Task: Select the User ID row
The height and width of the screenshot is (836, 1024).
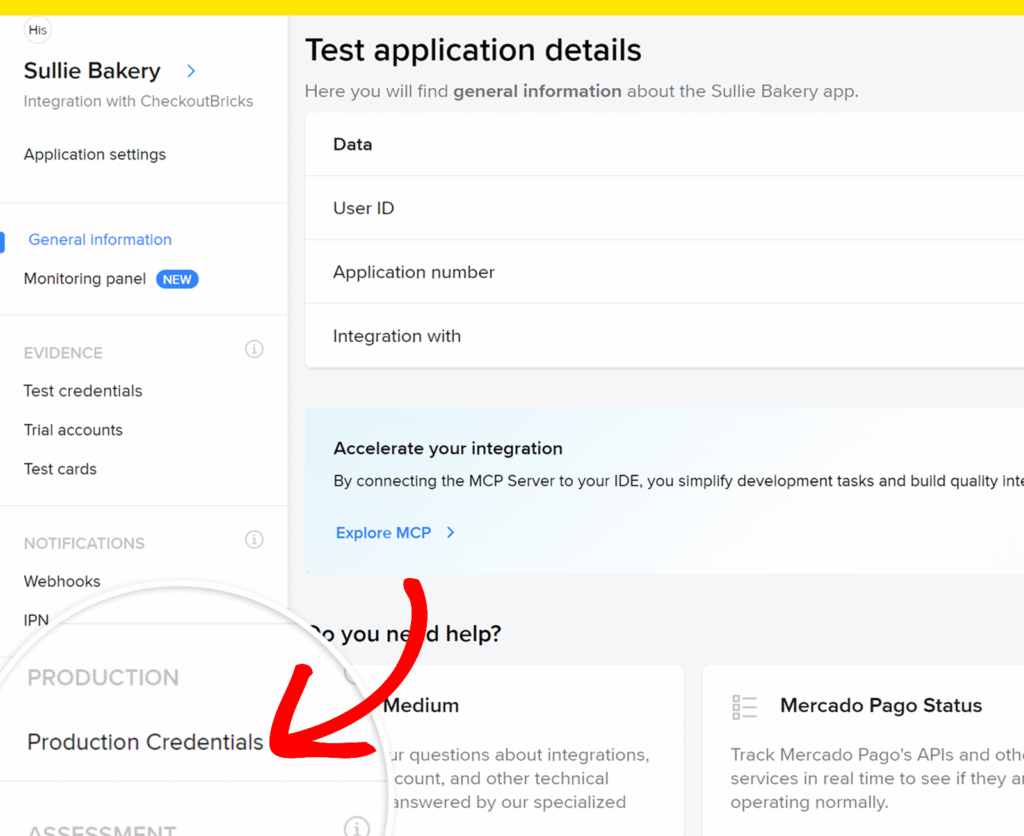Action: pyautogui.click(x=664, y=208)
